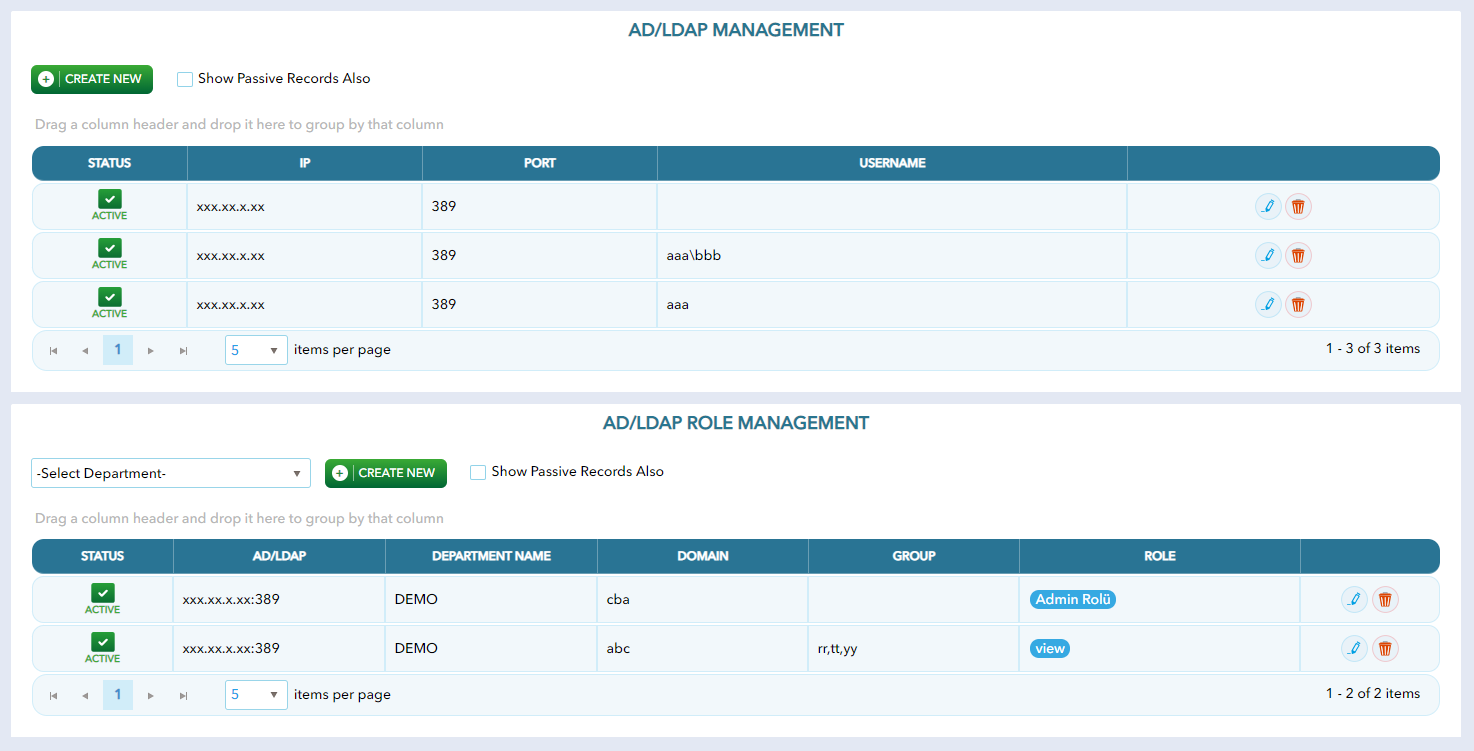Edit the cba domain role record
This screenshot has width=1474, height=751.
coord(1354,600)
